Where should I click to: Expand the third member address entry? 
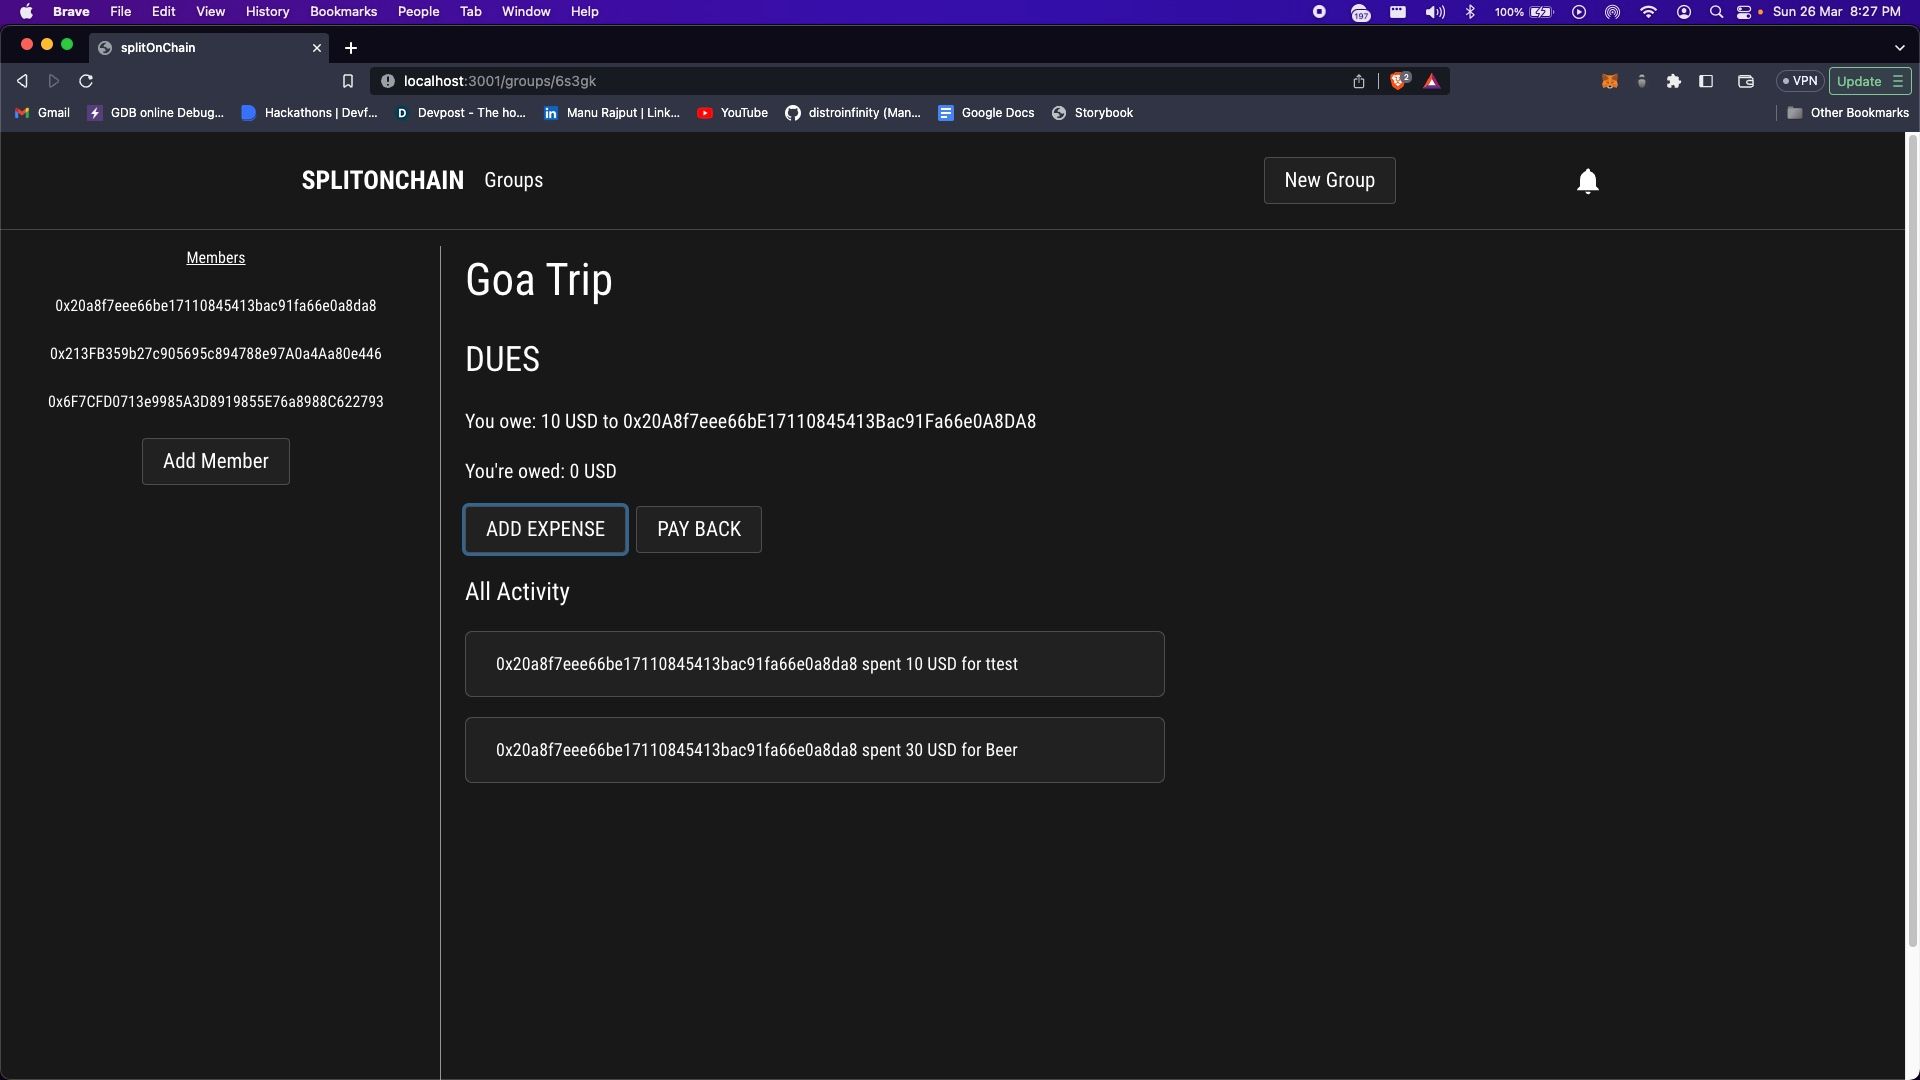(x=215, y=401)
